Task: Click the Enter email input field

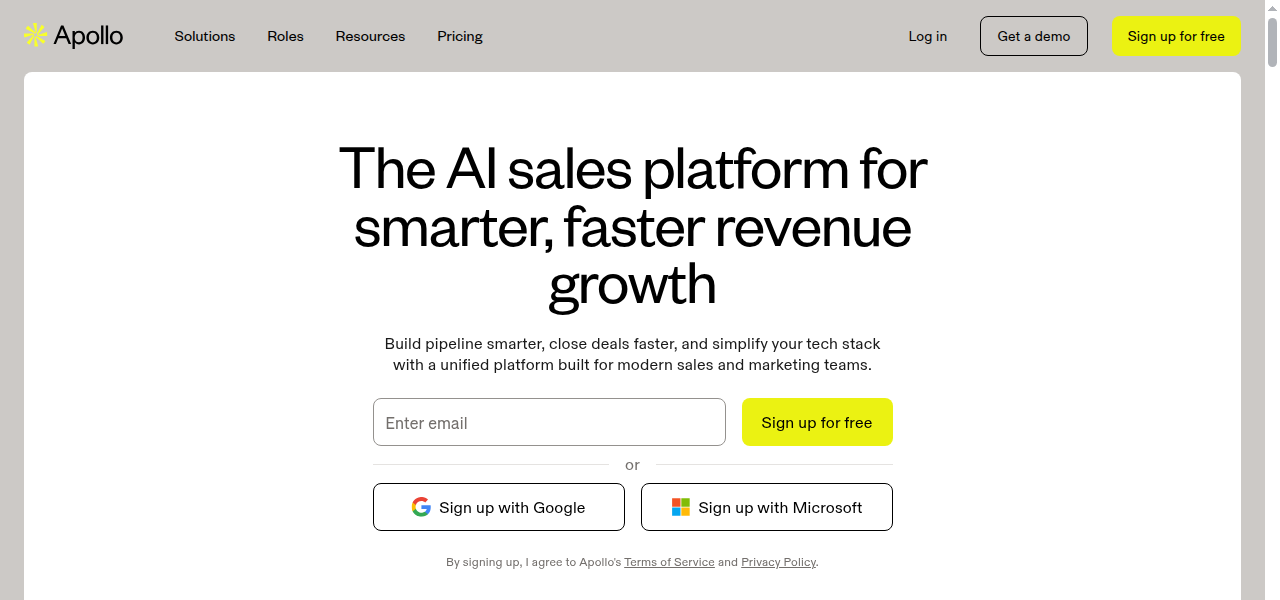Action: pyautogui.click(x=549, y=422)
